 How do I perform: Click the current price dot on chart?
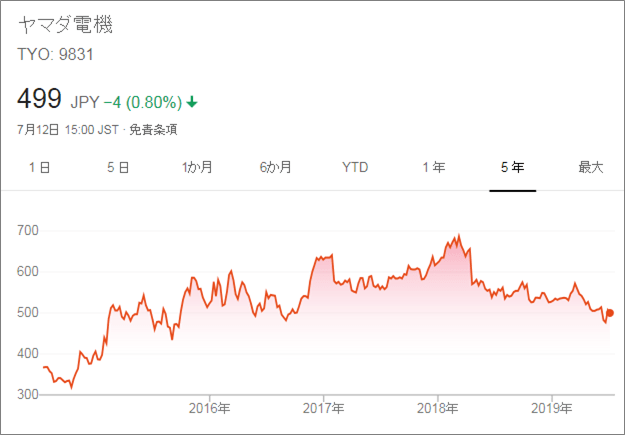[610, 313]
